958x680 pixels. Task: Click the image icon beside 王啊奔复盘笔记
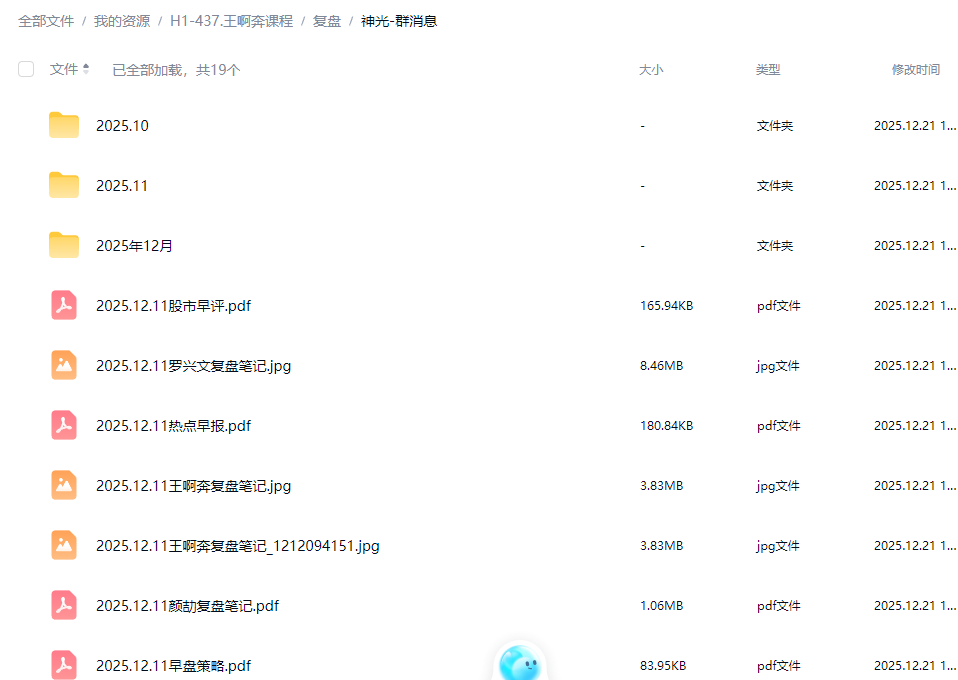point(64,485)
